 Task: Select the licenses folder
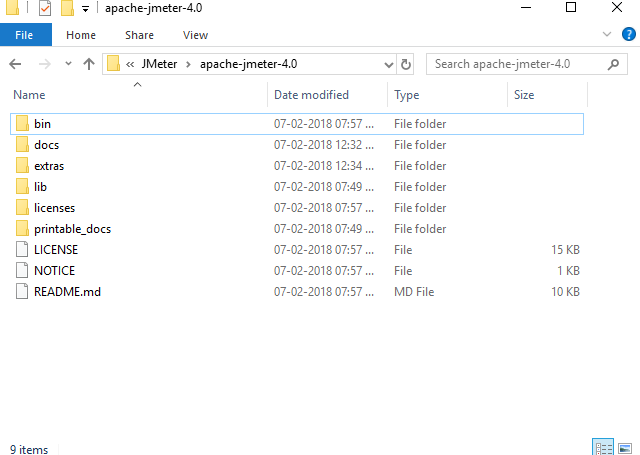(297, 208)
